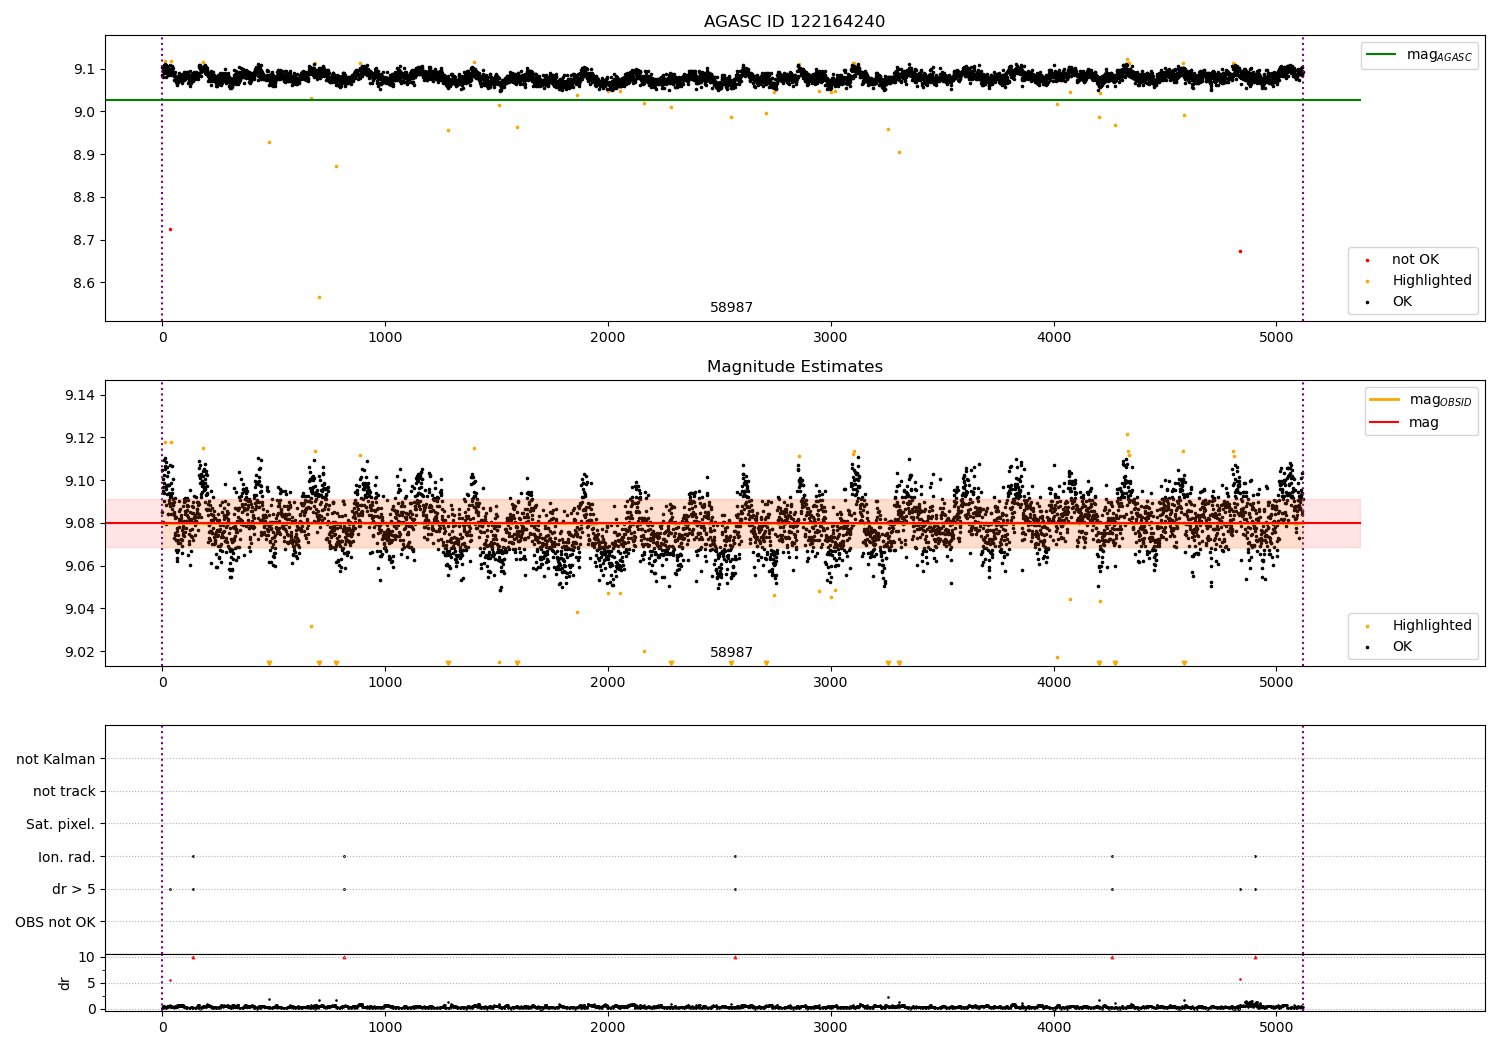
Task: Click the 'Sat. pixel.' row label
Action: tap(61, 825)
